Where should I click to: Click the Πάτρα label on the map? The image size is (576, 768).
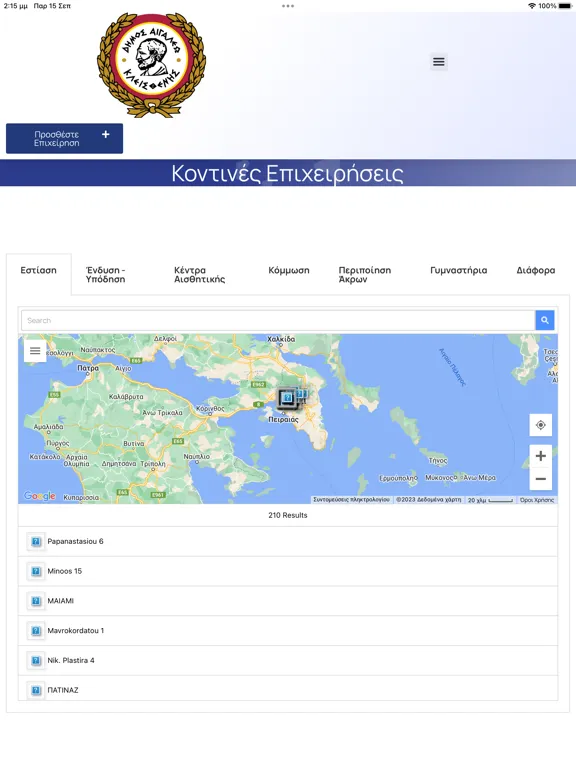tap(88, 368)
